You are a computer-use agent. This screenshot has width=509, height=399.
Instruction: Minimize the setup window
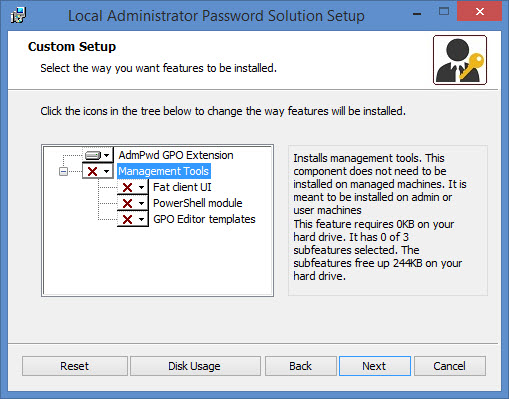click(x=417, y=14)
